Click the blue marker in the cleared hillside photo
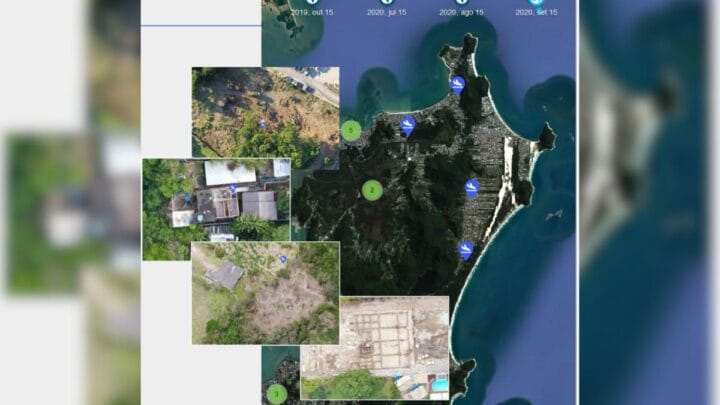 (284, 259)
